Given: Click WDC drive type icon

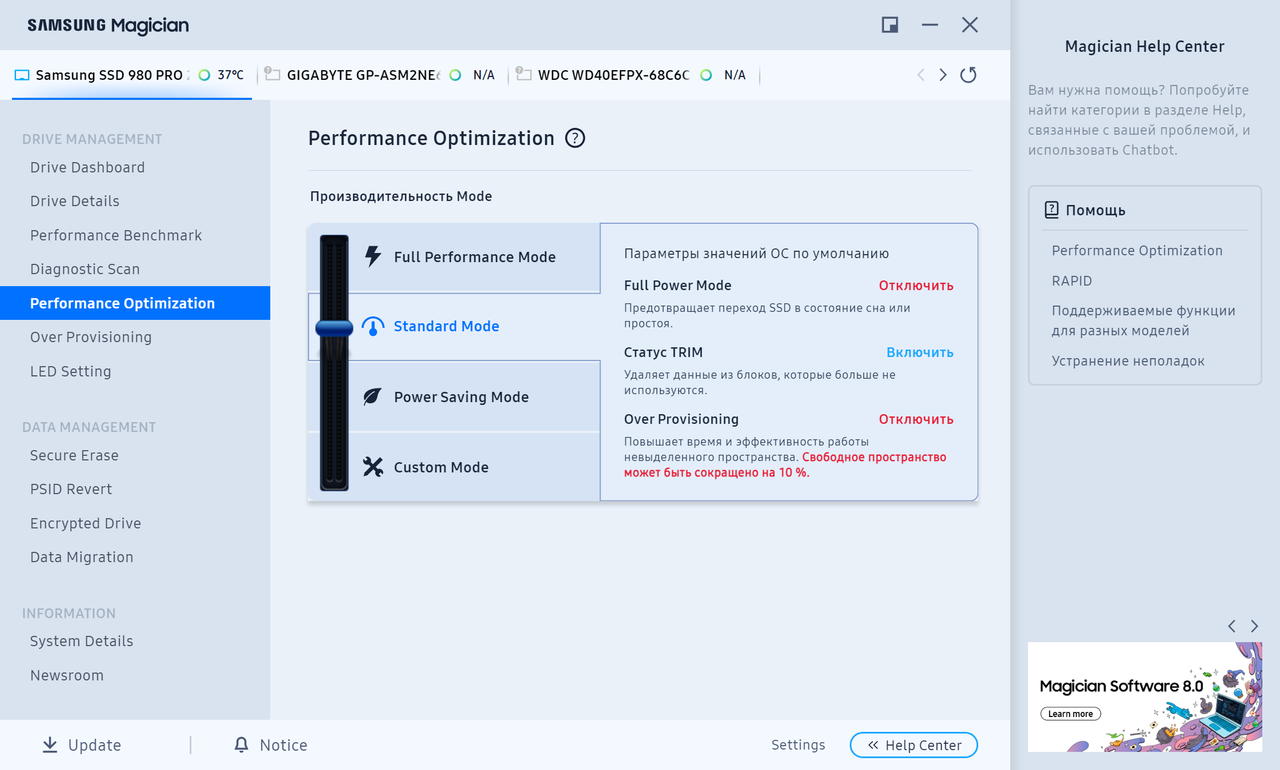Looking at the screenshot, I should (x=523, y=75).
